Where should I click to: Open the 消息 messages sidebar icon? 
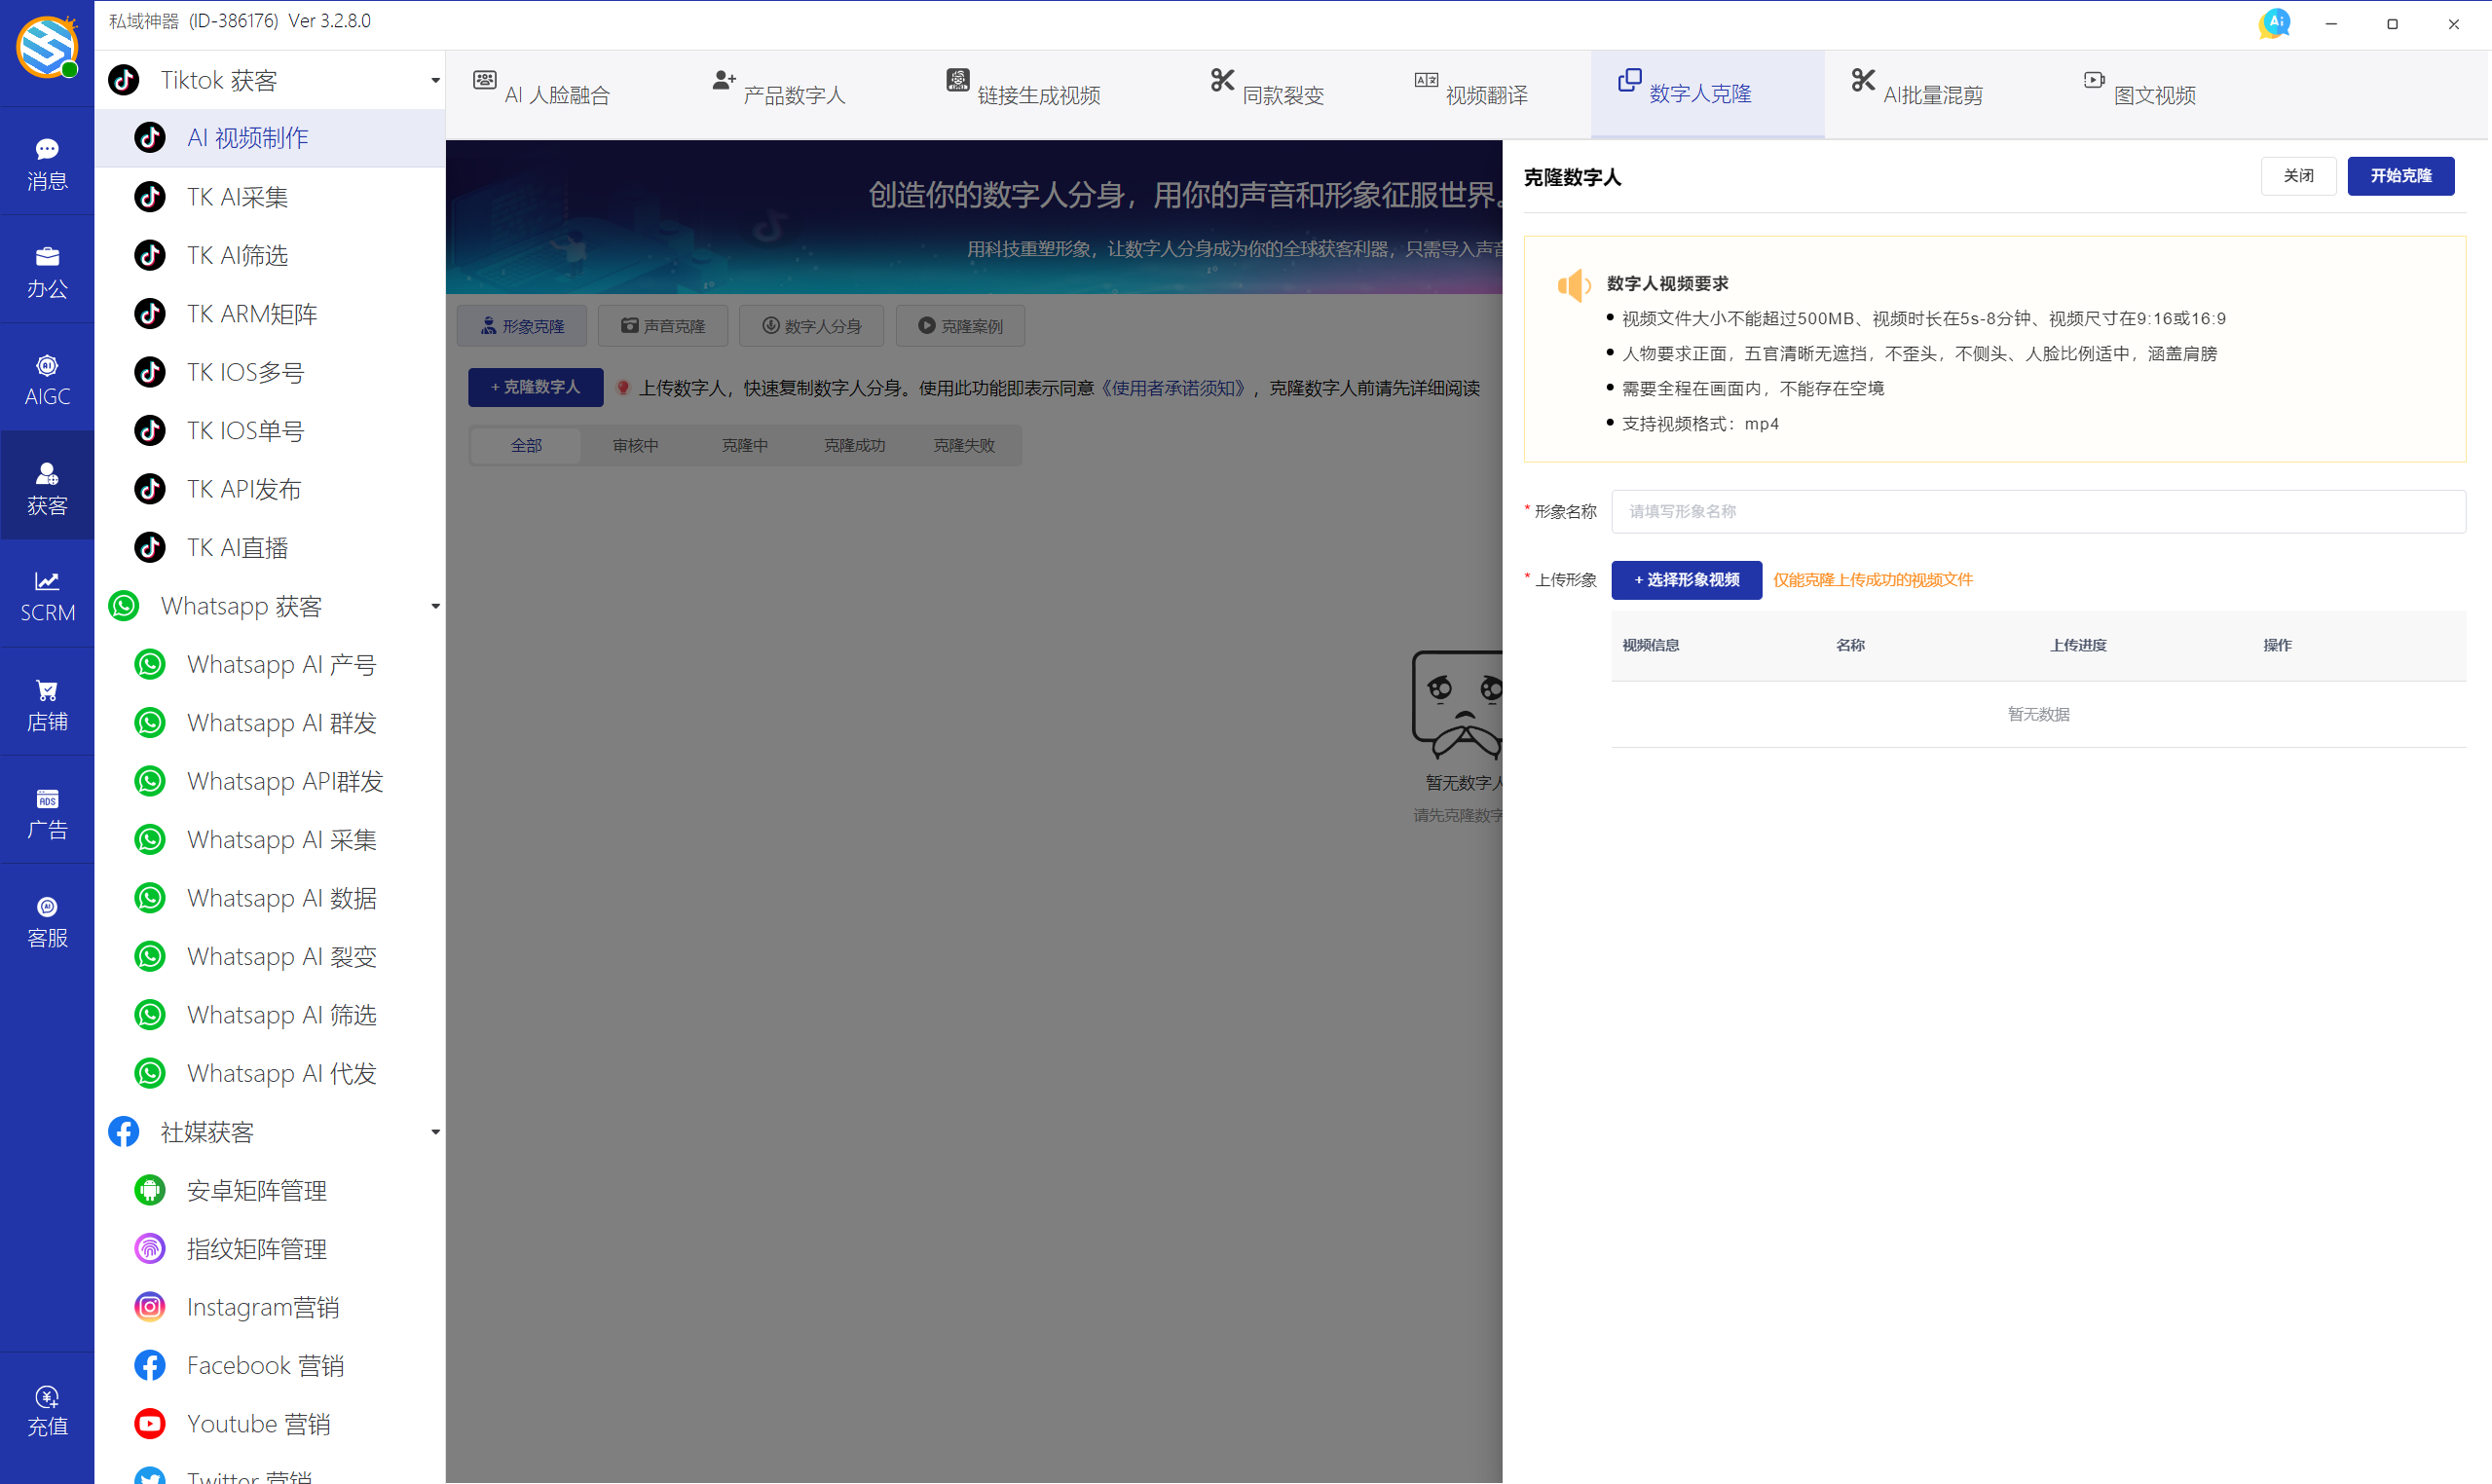47,163
